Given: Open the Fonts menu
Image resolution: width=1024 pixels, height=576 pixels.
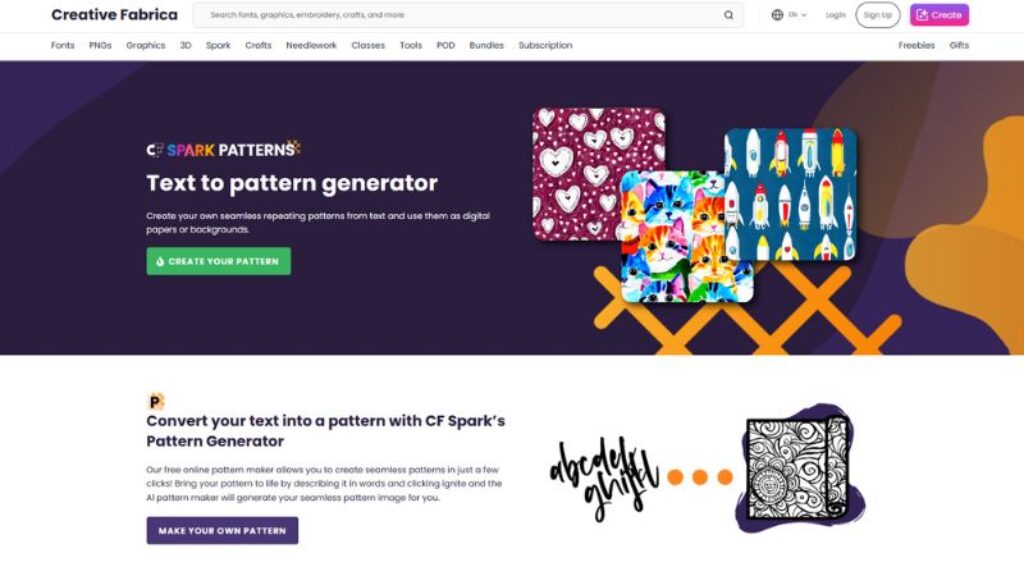Looking at the screenshot, I should click(63, 45).
